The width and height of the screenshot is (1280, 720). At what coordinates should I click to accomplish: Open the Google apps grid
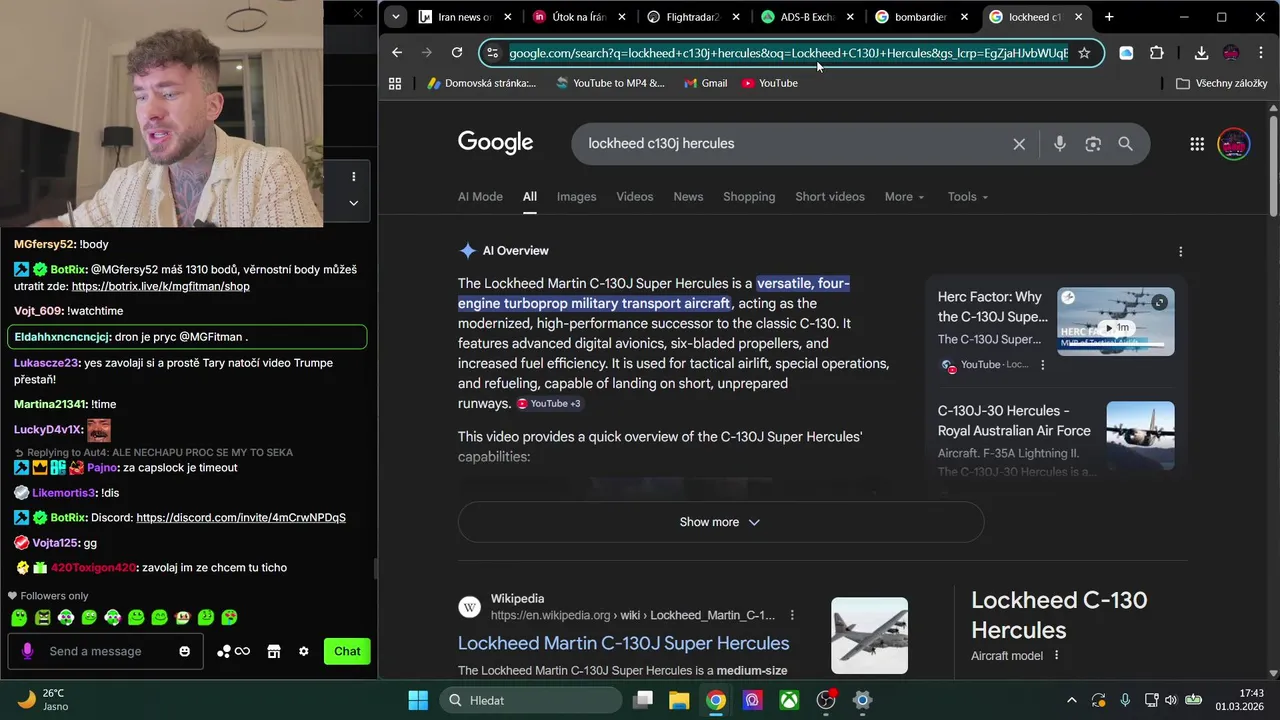[1197, 144]
